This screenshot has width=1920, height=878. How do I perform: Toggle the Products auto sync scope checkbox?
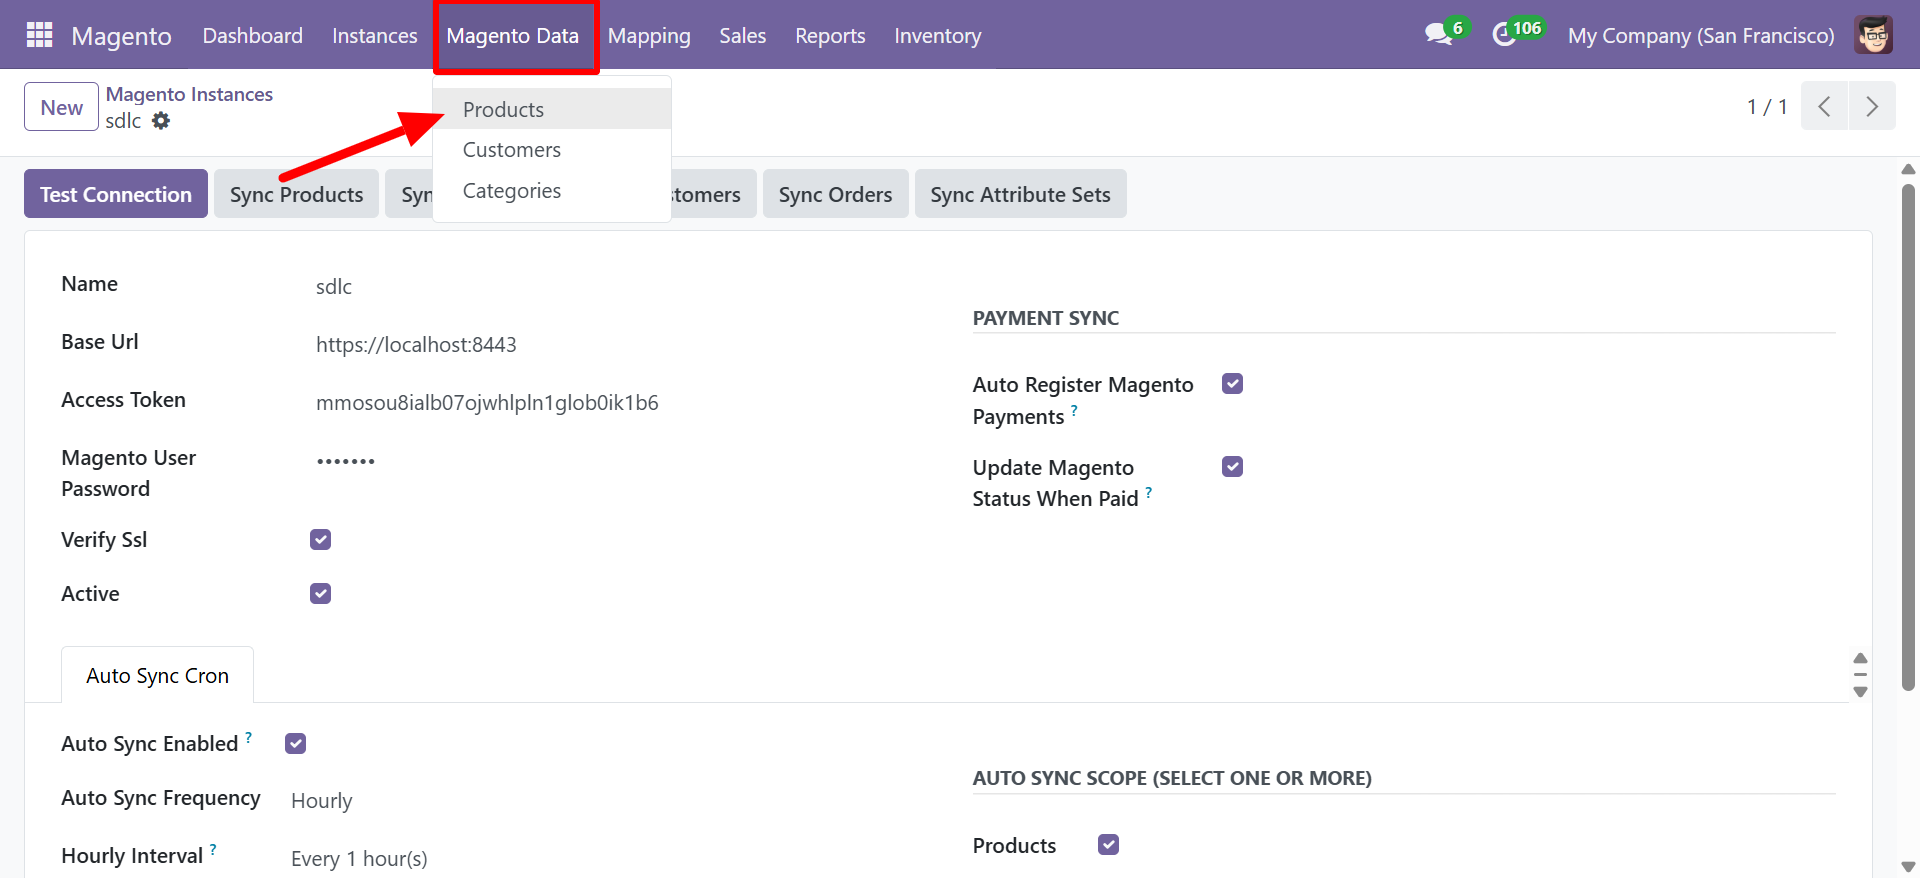(x=1108, y=845)
